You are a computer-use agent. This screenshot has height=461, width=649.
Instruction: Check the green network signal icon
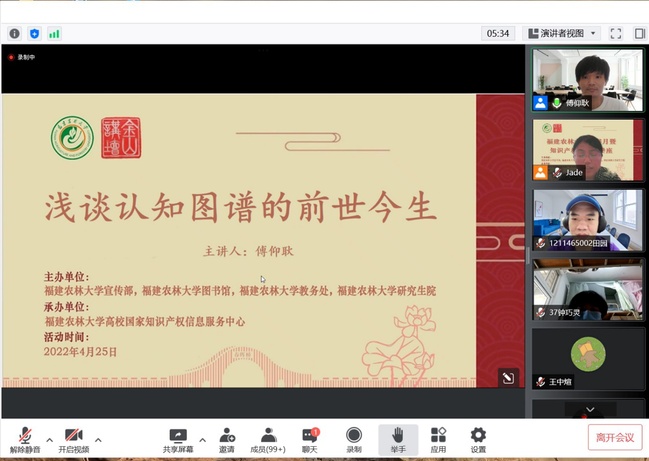pos(54,33)
